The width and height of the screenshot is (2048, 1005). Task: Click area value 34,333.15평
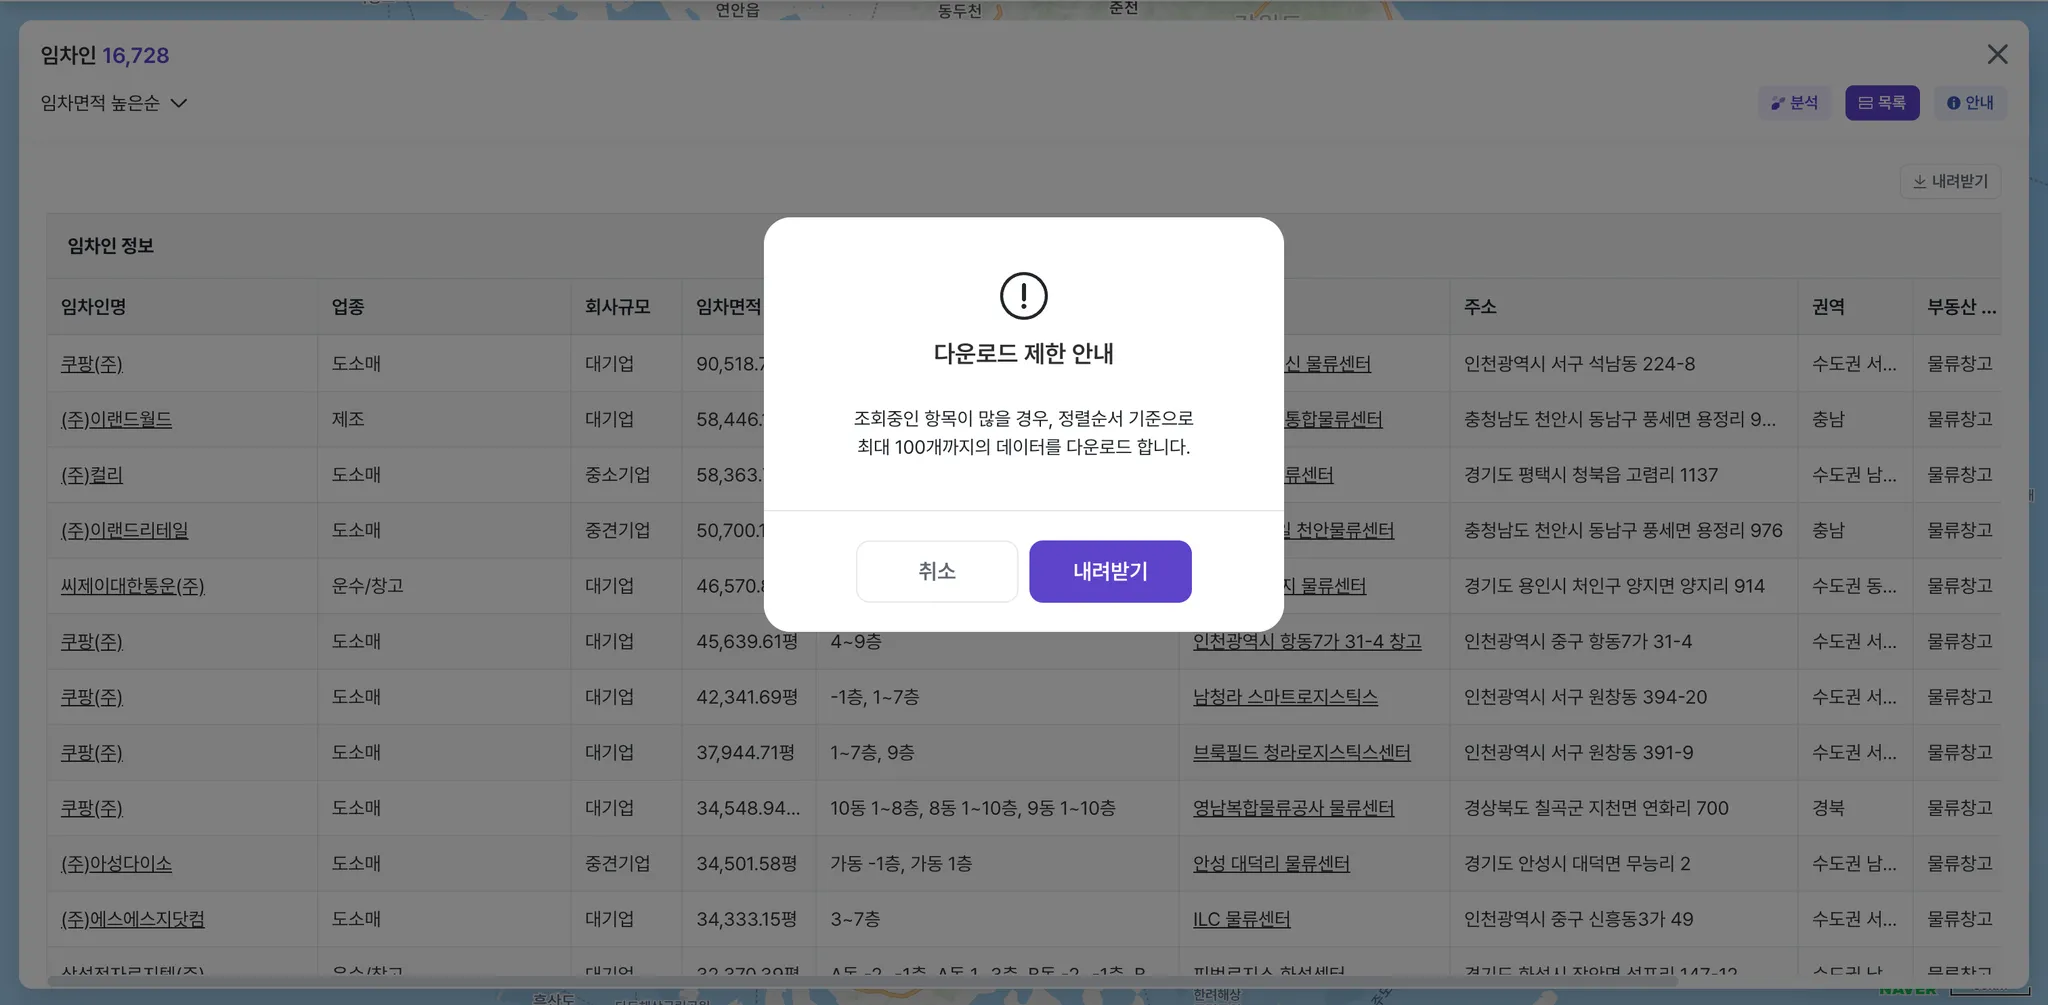746,919
